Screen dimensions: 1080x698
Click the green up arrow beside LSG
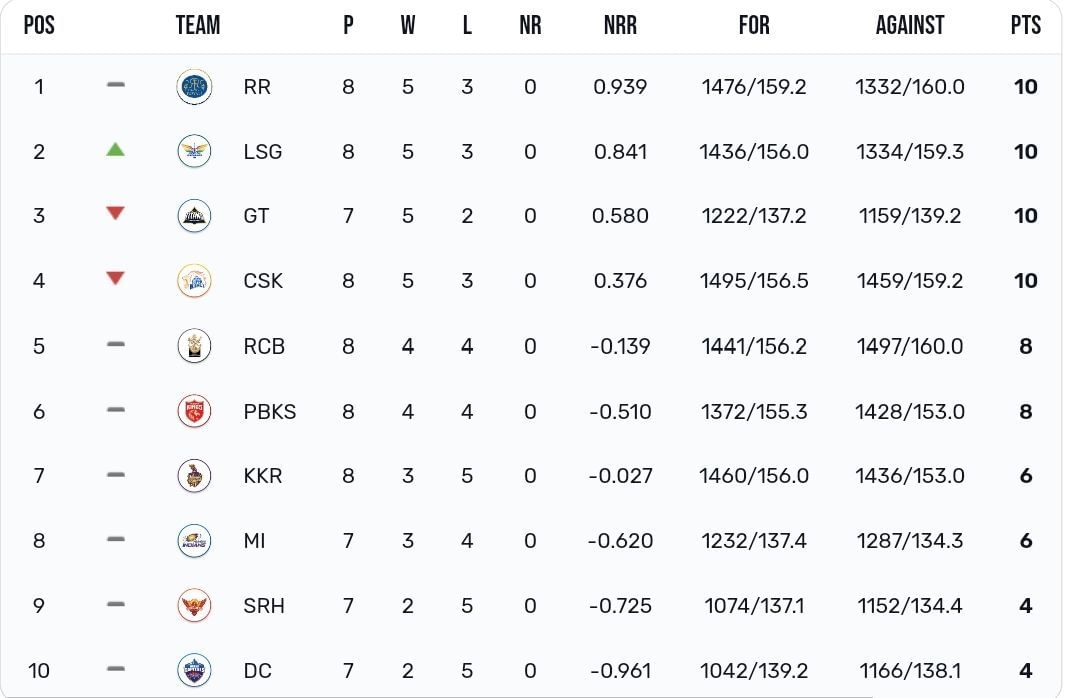(116, 149)
